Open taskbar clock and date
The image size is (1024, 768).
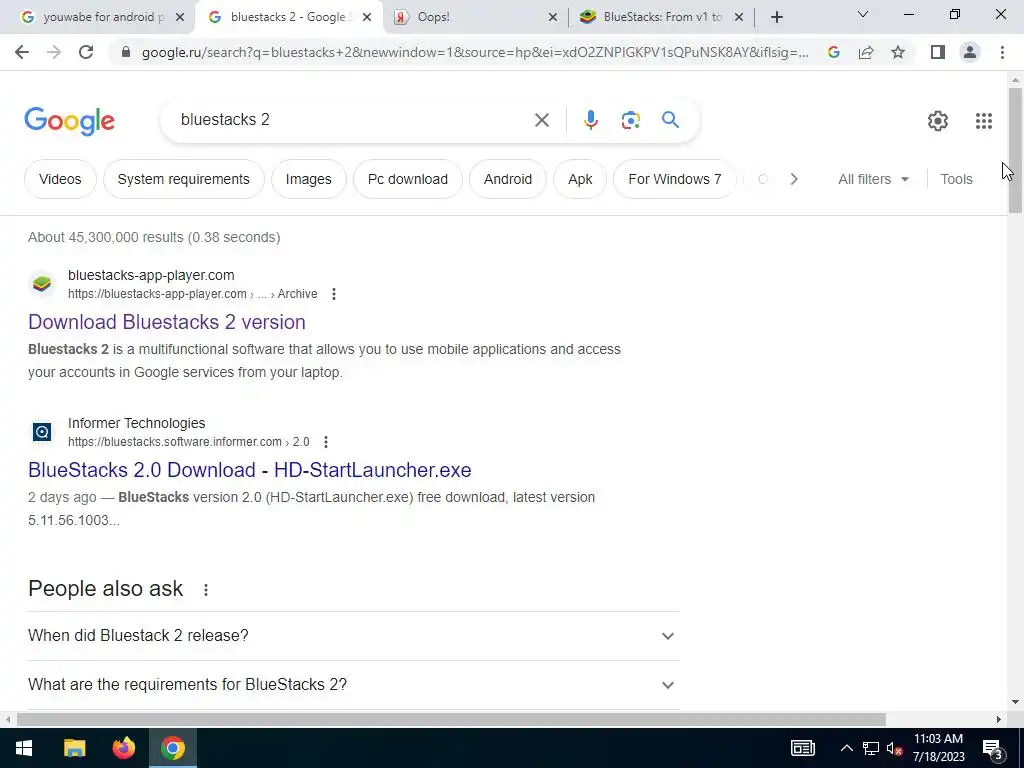938,748
